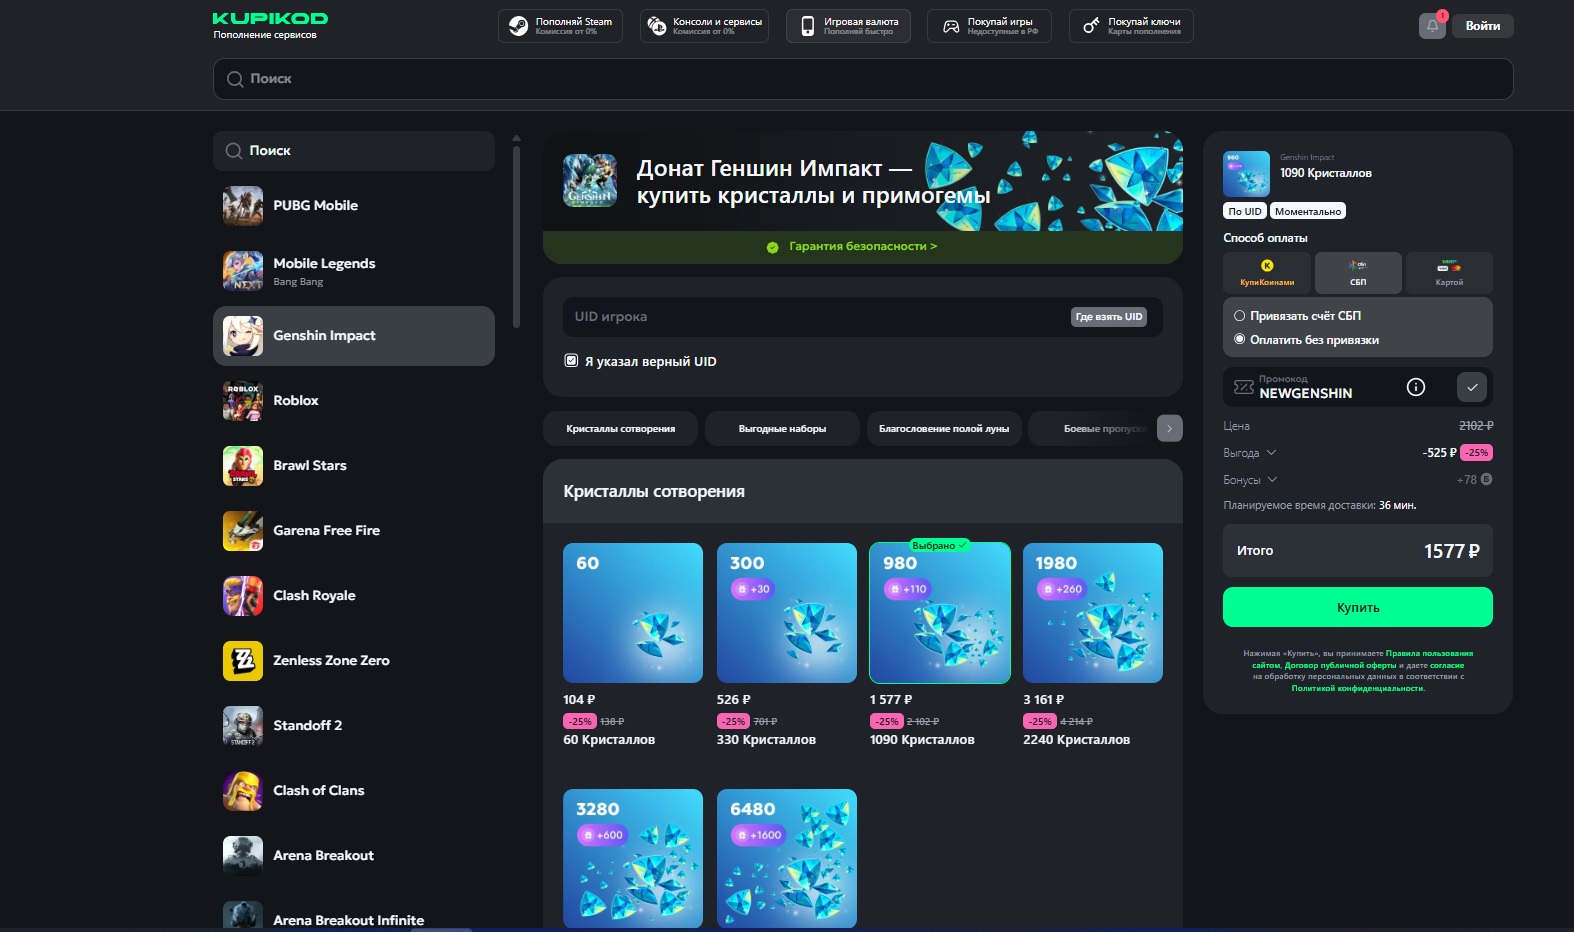This screenshot has width=1574, height=932.
Task: Open 'Покупай игры' header menu
Action: [990, 26]
